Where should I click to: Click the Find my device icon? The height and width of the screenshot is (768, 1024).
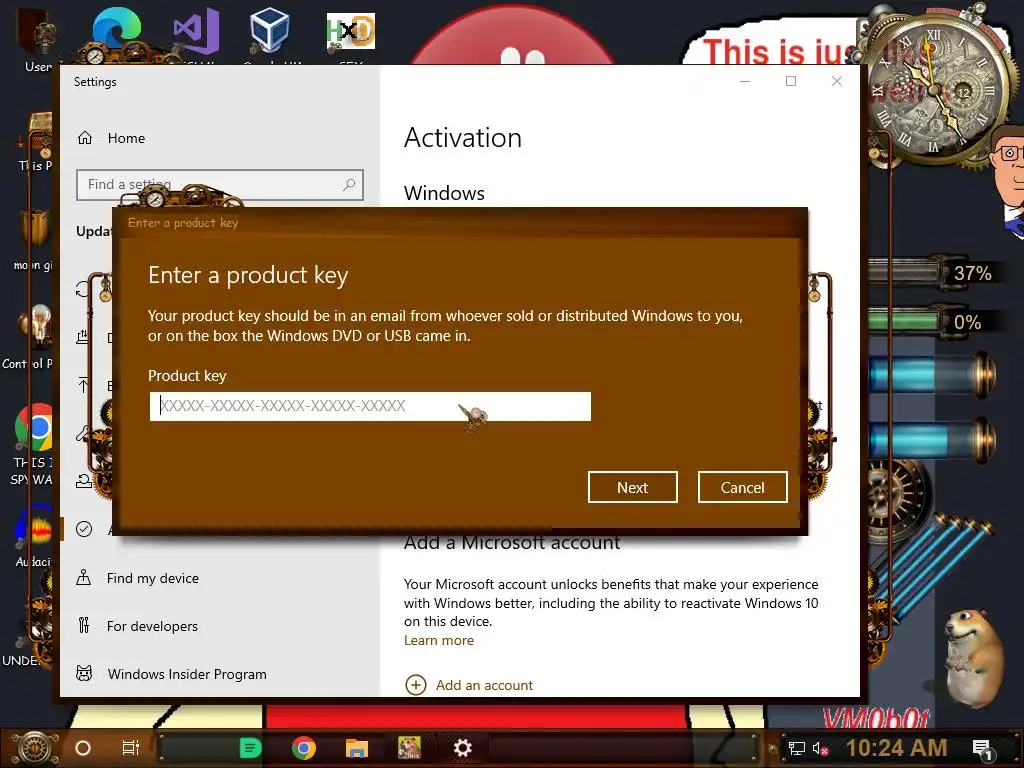tap(84, 577)
